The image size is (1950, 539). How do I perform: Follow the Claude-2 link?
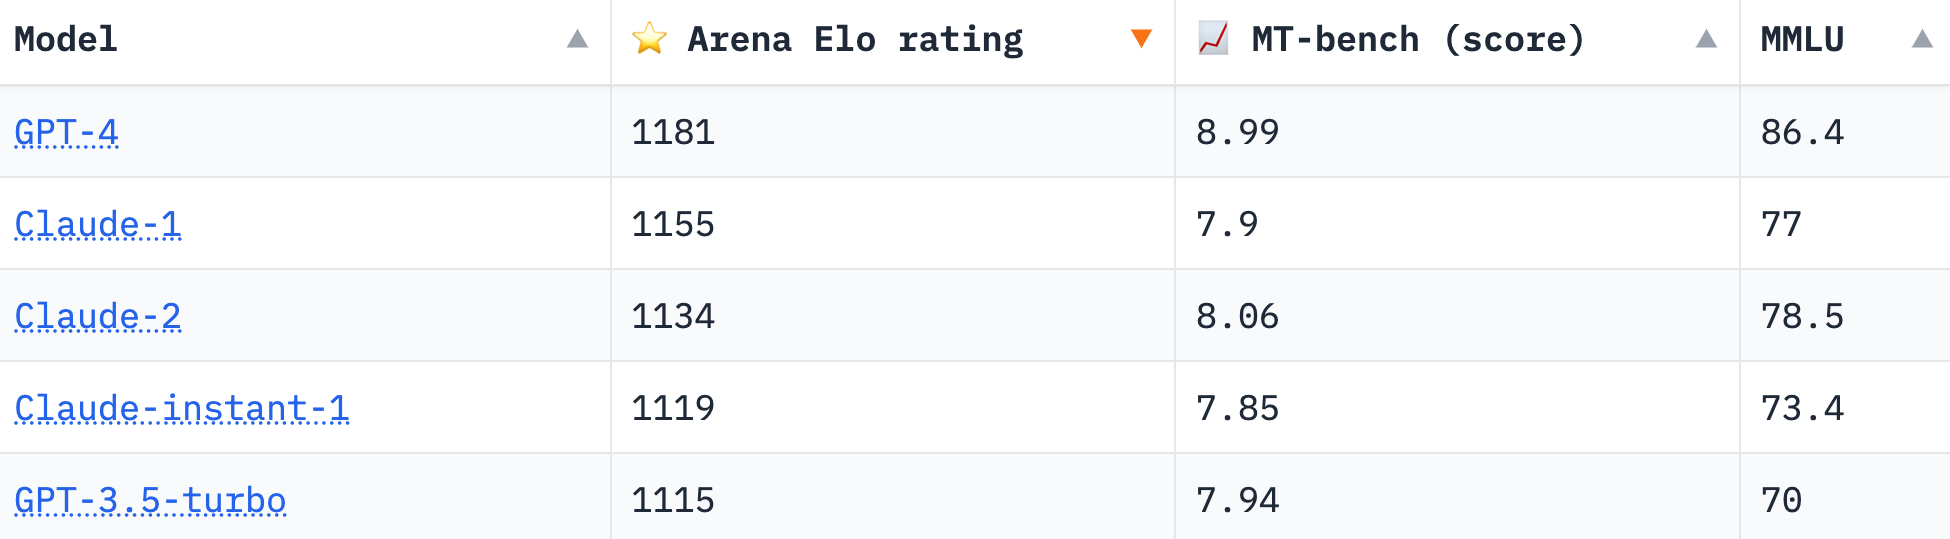98,316
